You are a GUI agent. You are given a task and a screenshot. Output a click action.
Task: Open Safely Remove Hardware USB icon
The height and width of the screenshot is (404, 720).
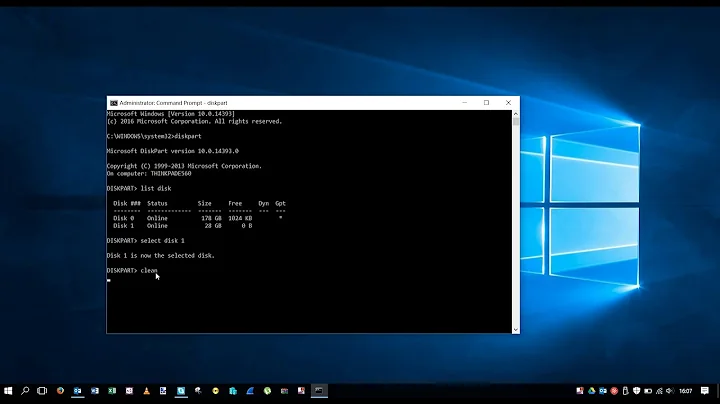pos(625,391)
